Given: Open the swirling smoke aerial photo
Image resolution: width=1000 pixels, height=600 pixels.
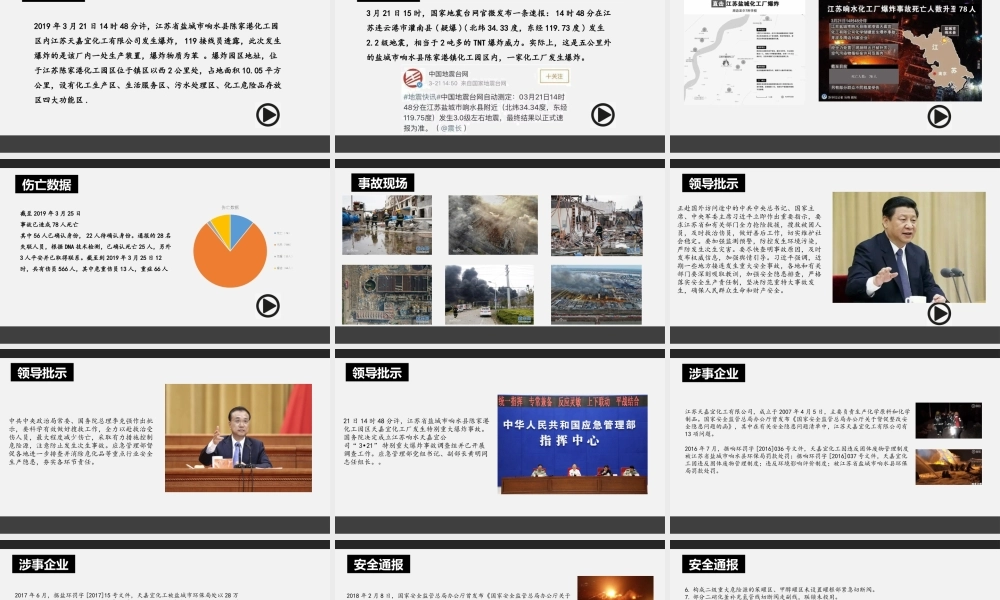Looking at the screenshot, I should click(493, 225).
